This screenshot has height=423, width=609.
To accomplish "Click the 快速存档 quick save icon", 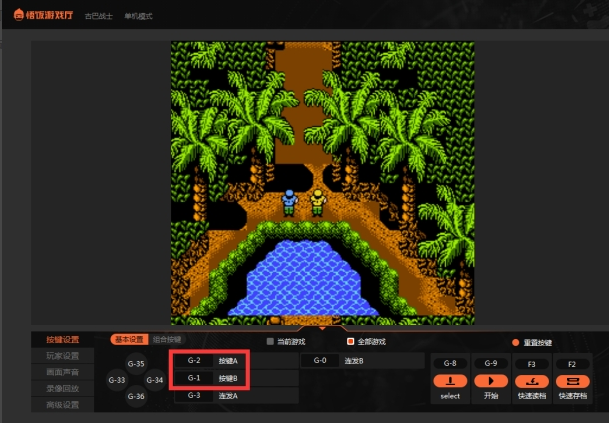I will [572, 381].
